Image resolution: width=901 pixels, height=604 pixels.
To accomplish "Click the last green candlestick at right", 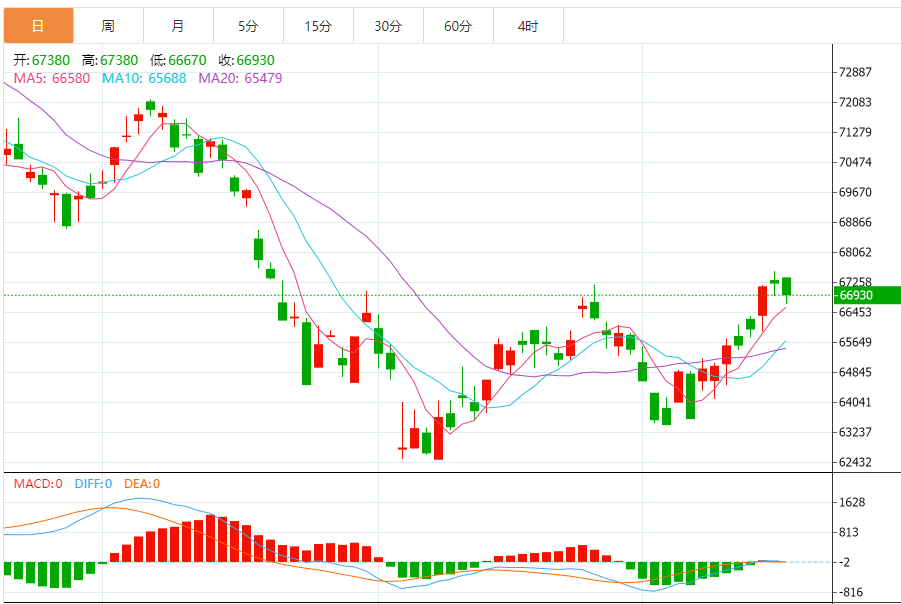I will pos(786,286).
